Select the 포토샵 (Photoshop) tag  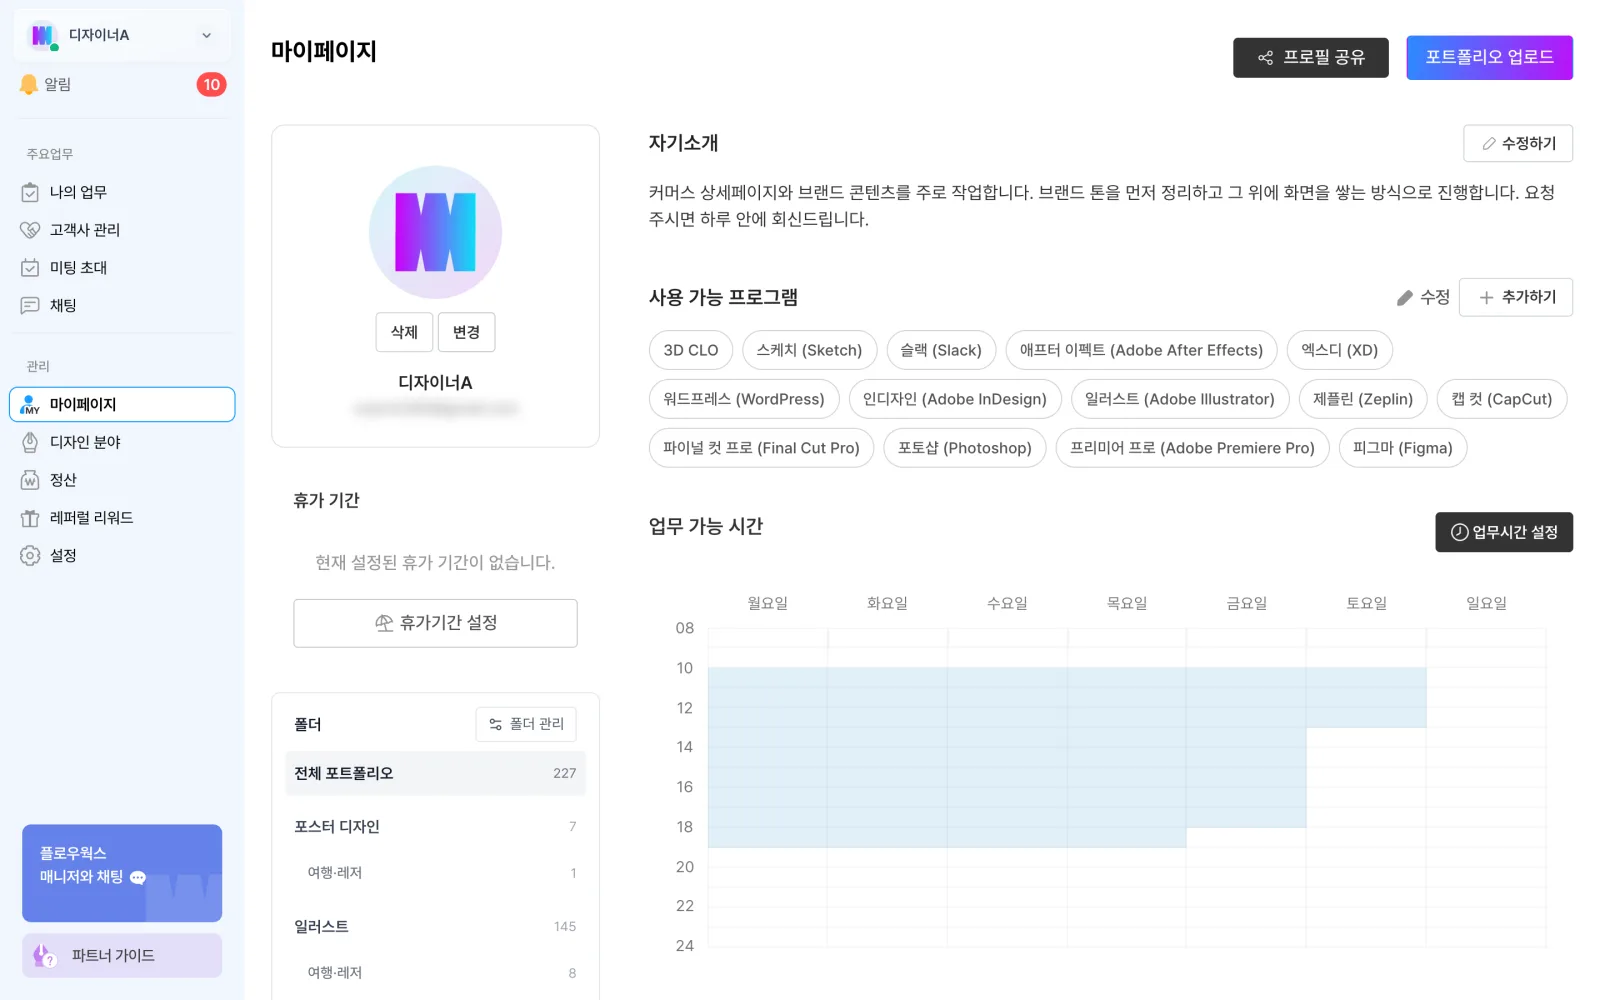coord(964,448)
